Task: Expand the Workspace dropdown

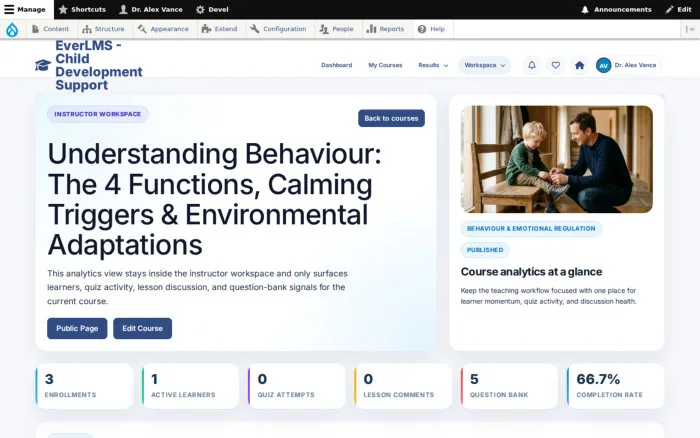Action: tap(485, 65)
